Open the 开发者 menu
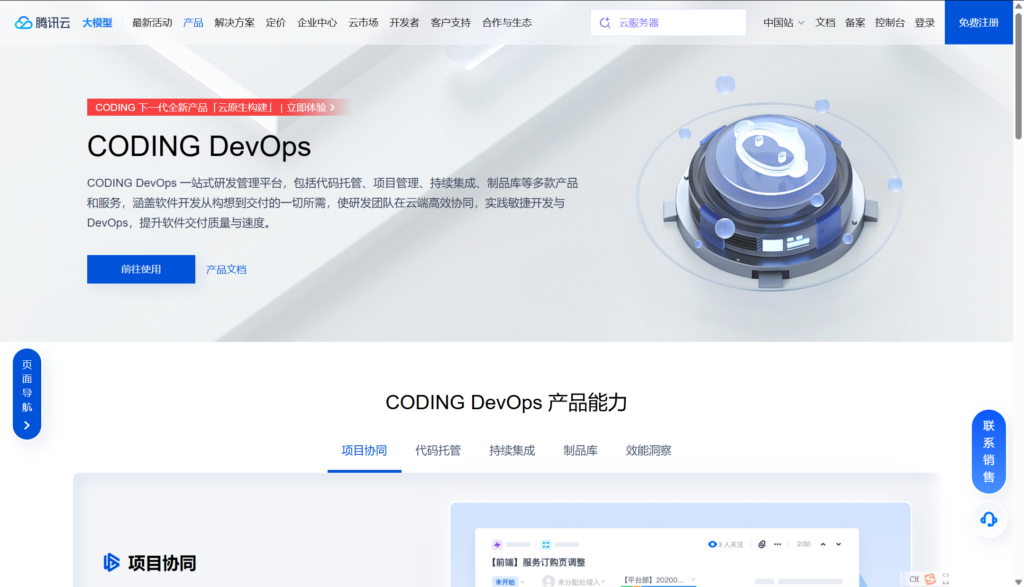Viewport: 1024px width, 587px height. [x=404, y=23]
